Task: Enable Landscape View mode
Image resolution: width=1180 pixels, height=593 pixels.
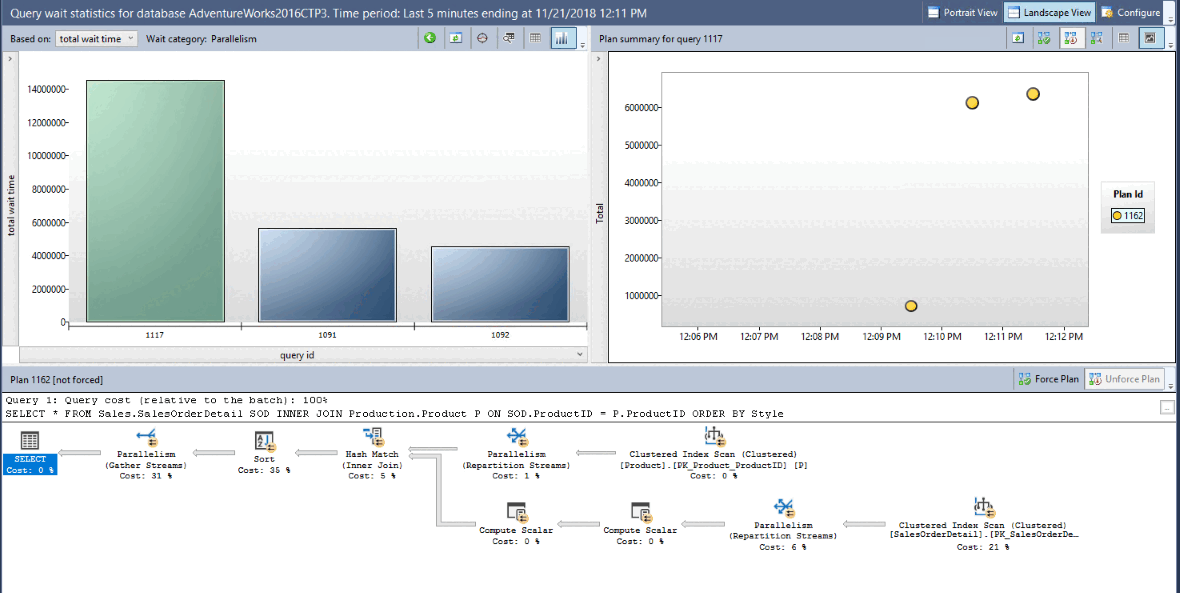Action: 1049,13
